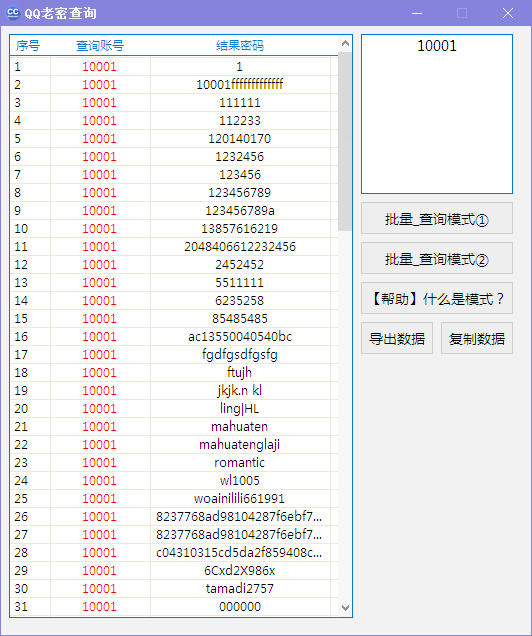
Task: Click row number 27 in 序号 column
Action: [21, 534]
